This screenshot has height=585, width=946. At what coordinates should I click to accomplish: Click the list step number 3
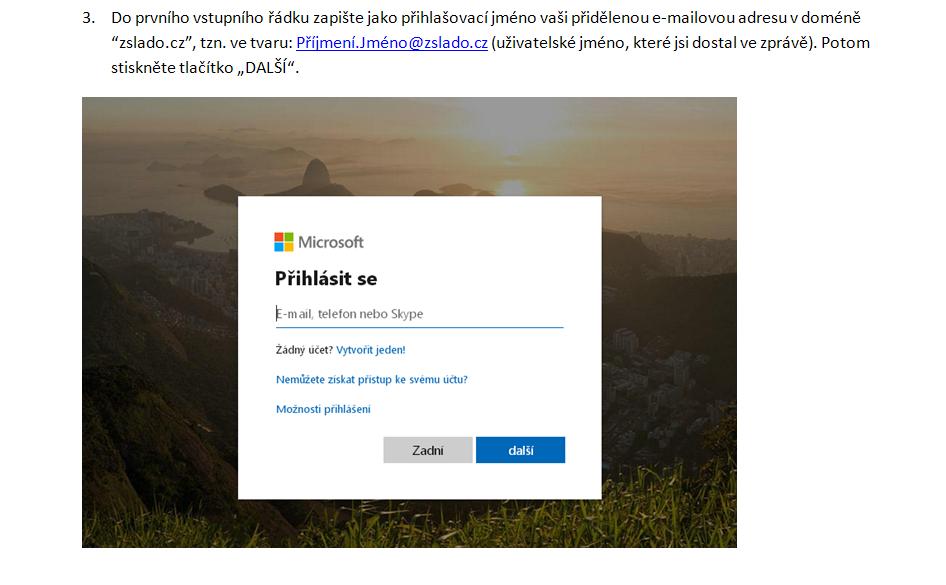coord(88,18)
